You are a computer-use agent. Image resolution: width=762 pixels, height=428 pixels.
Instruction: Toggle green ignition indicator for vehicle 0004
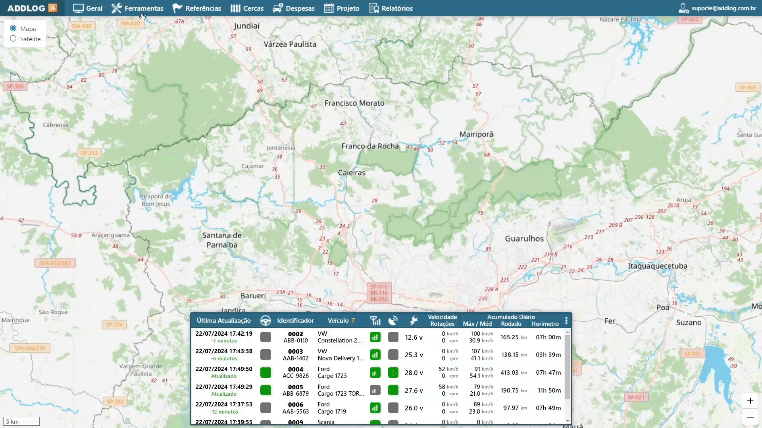266,372
